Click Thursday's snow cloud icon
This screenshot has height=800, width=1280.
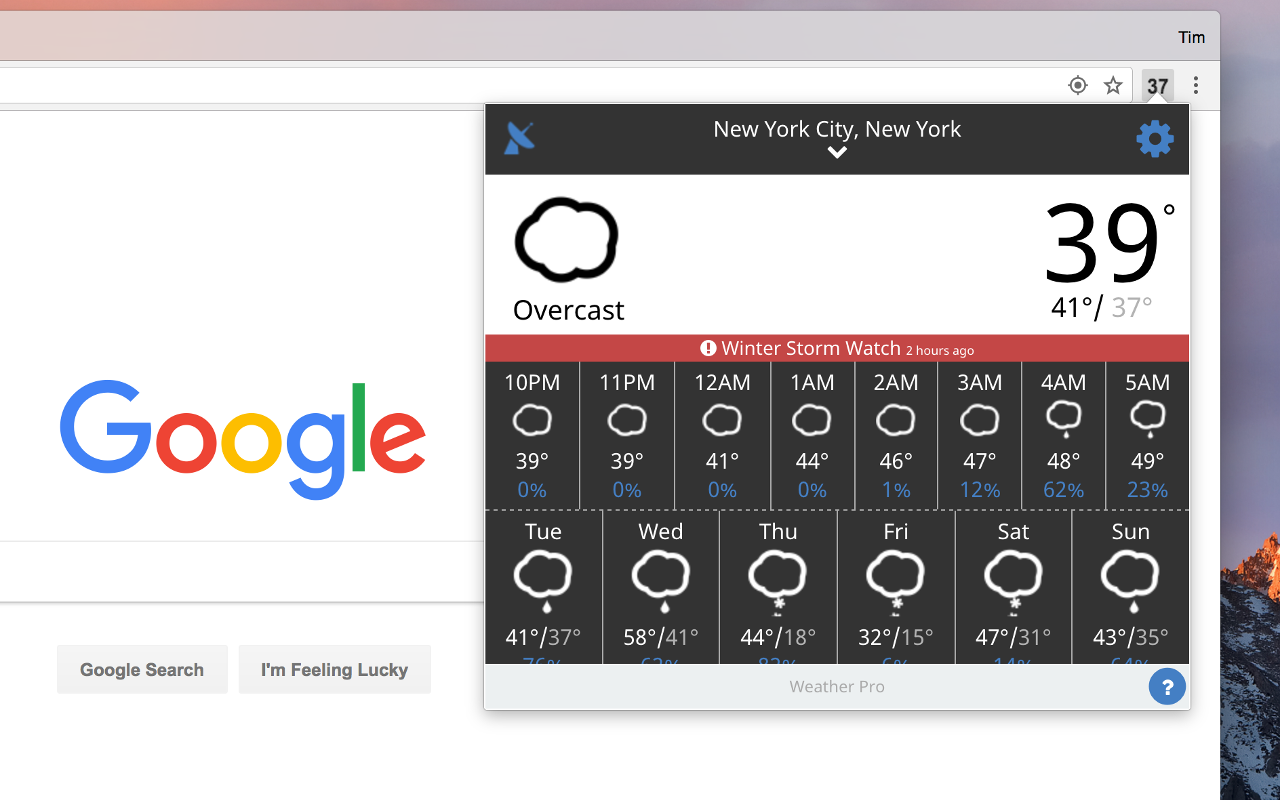[778, 578]
